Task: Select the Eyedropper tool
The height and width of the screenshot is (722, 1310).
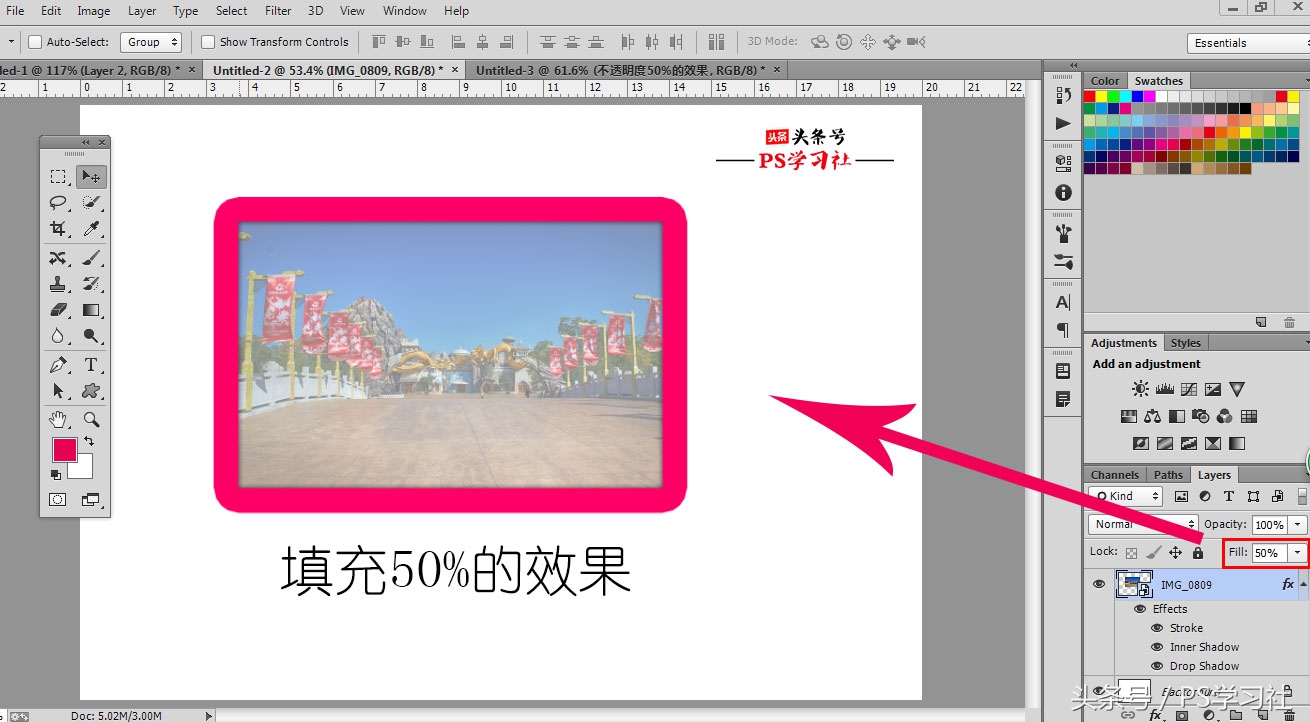Action: click(91, 228)
